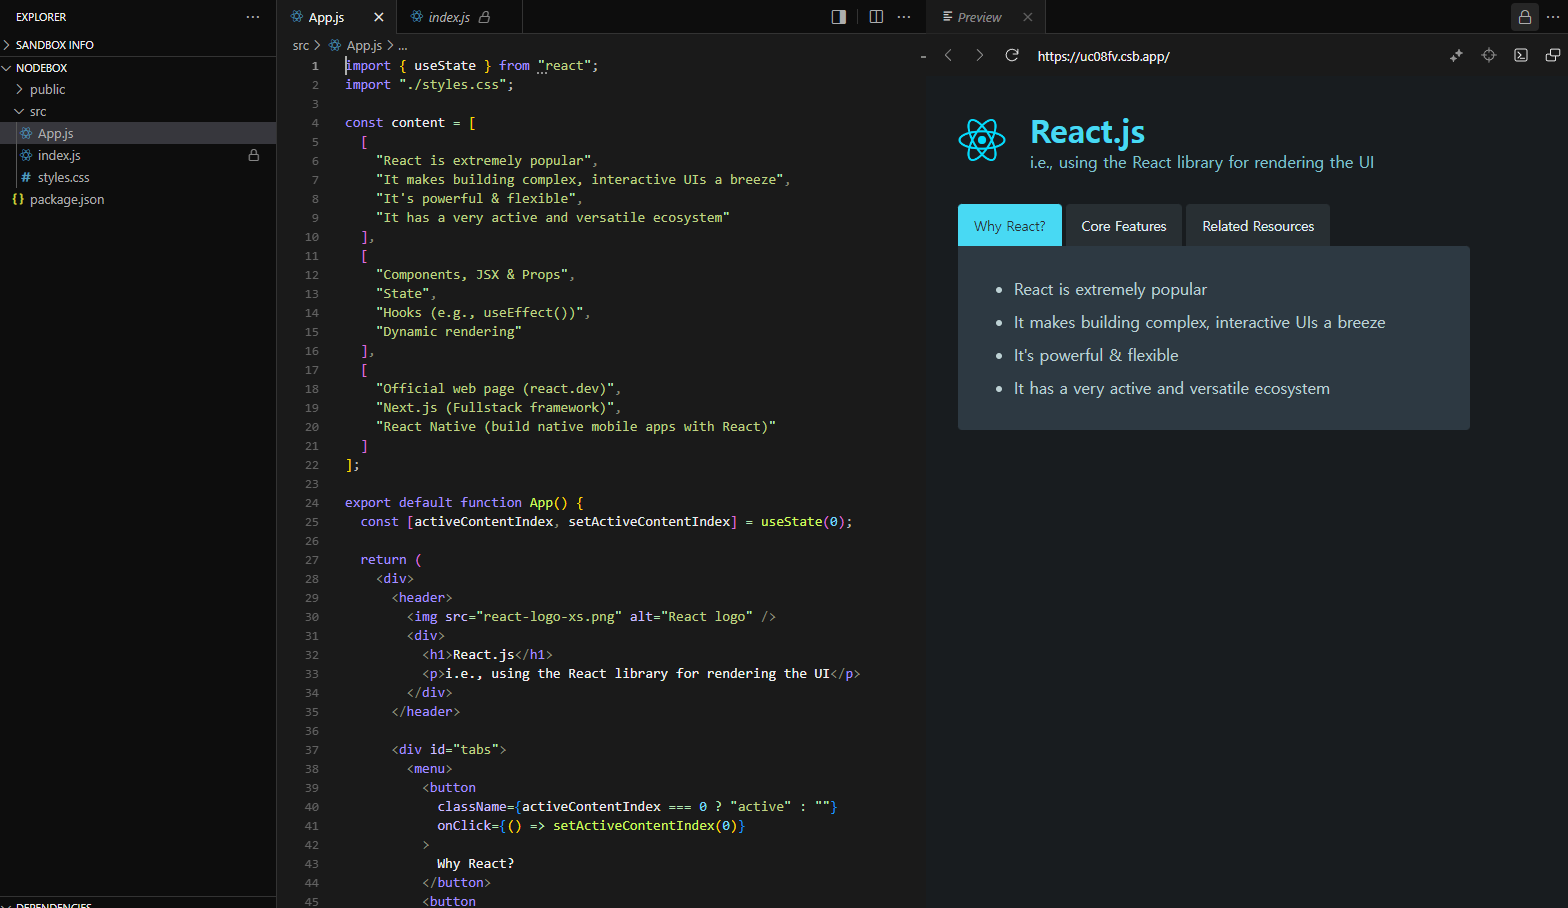Click the React atom logo in preview
This screenshot has height=908, width=1568.
pyautogui.click(x=982, y=140)
